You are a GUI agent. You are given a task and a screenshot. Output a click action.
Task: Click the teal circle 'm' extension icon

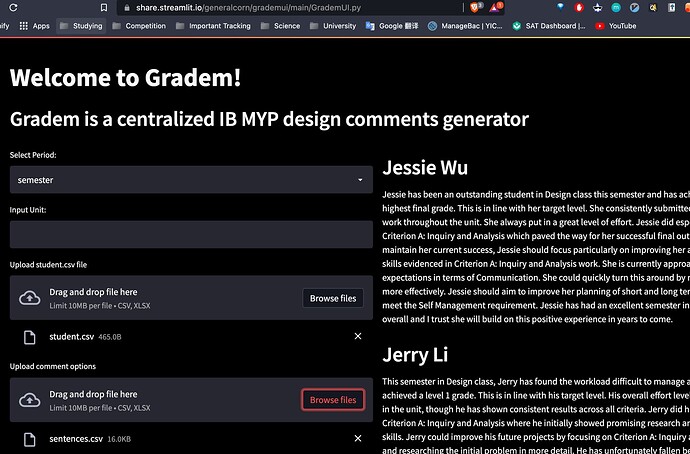click(x=616, y=7)
